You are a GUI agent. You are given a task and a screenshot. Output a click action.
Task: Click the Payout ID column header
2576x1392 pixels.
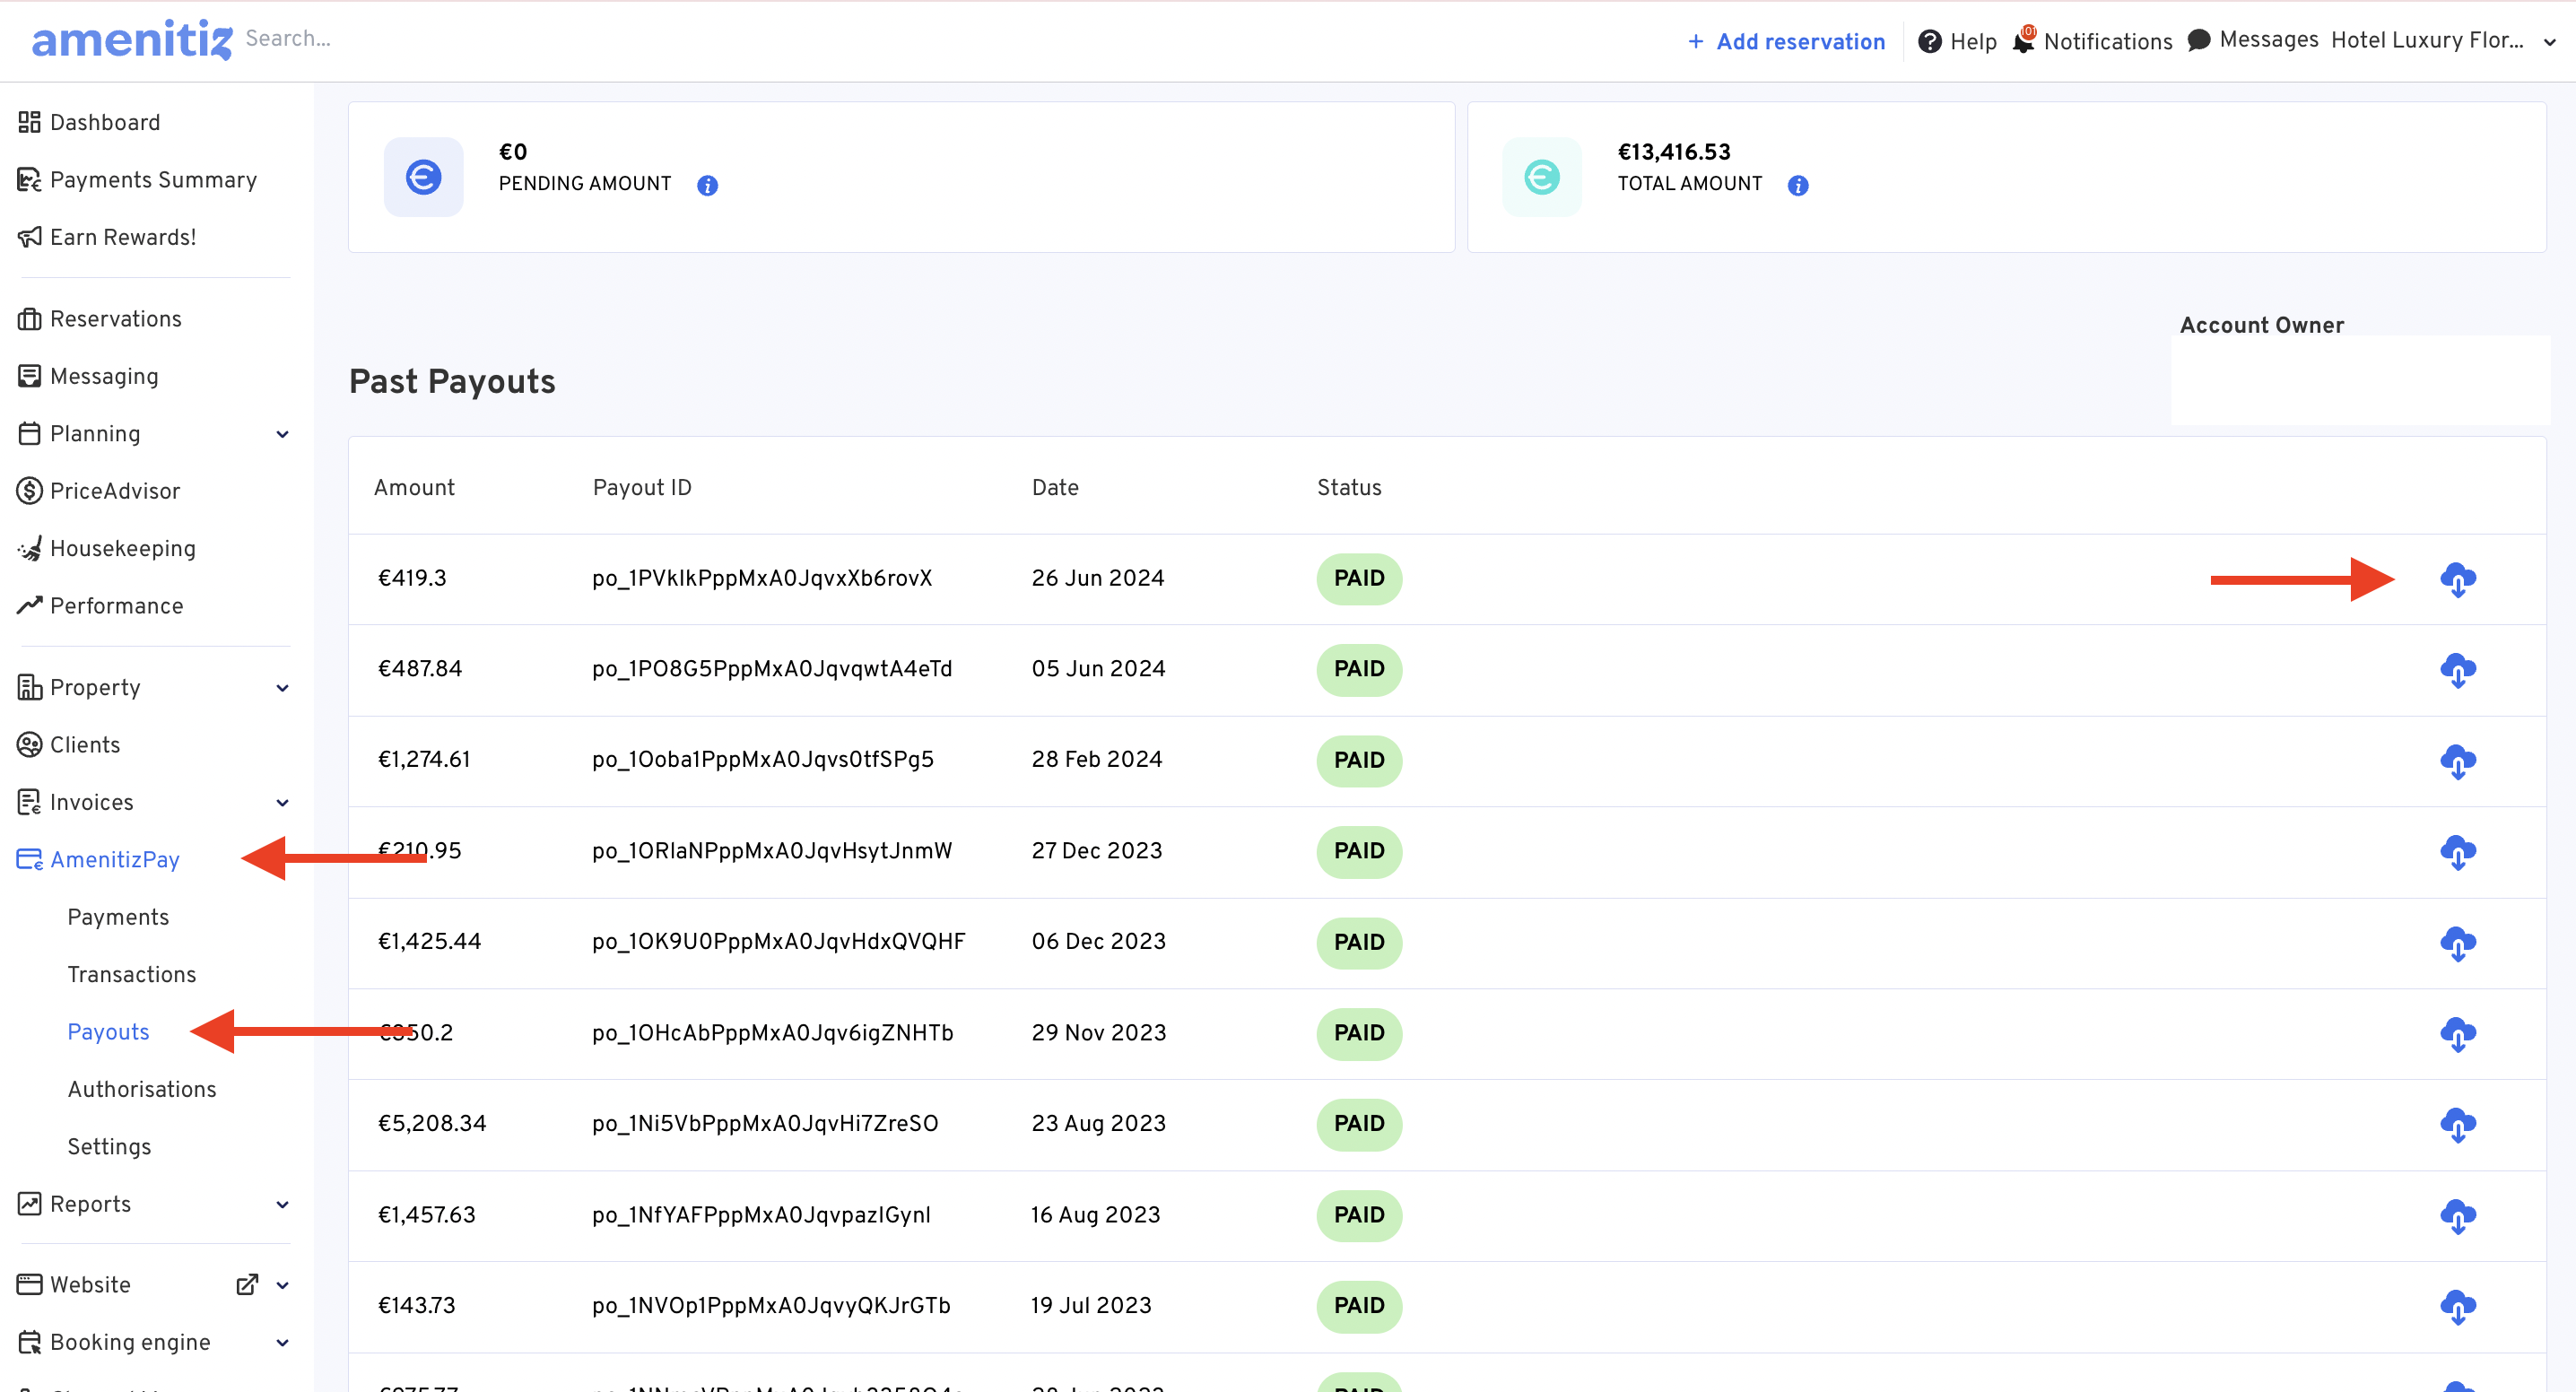(x=642, y=487)
